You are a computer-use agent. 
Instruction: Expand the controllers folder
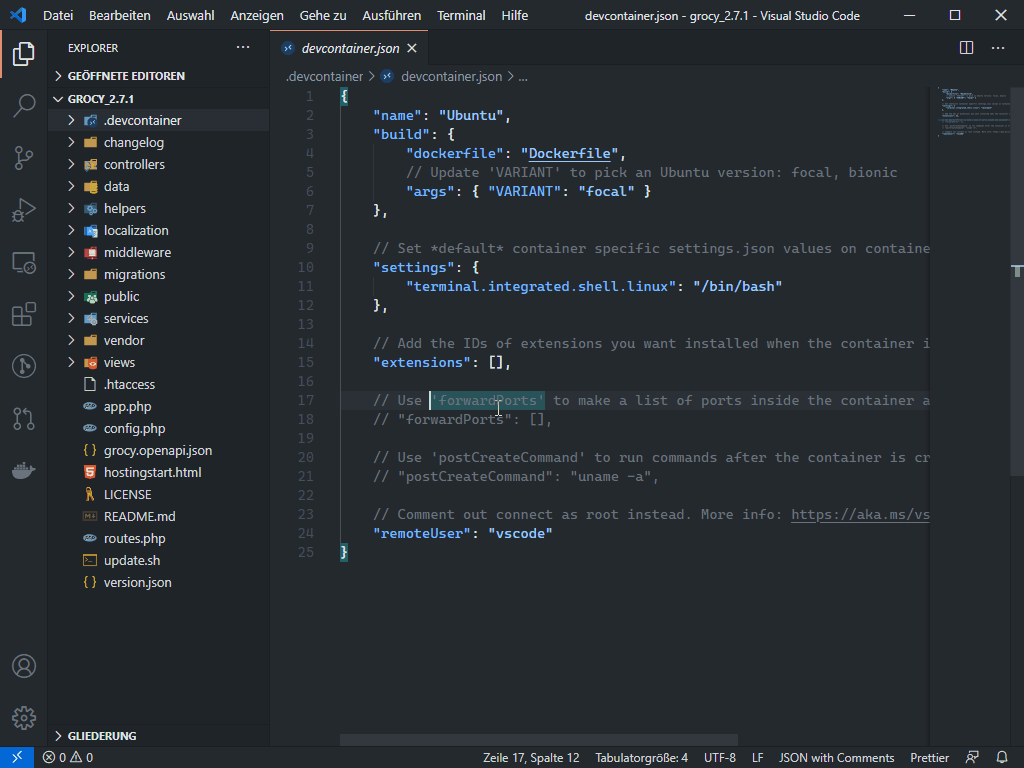tap(134, 164)
